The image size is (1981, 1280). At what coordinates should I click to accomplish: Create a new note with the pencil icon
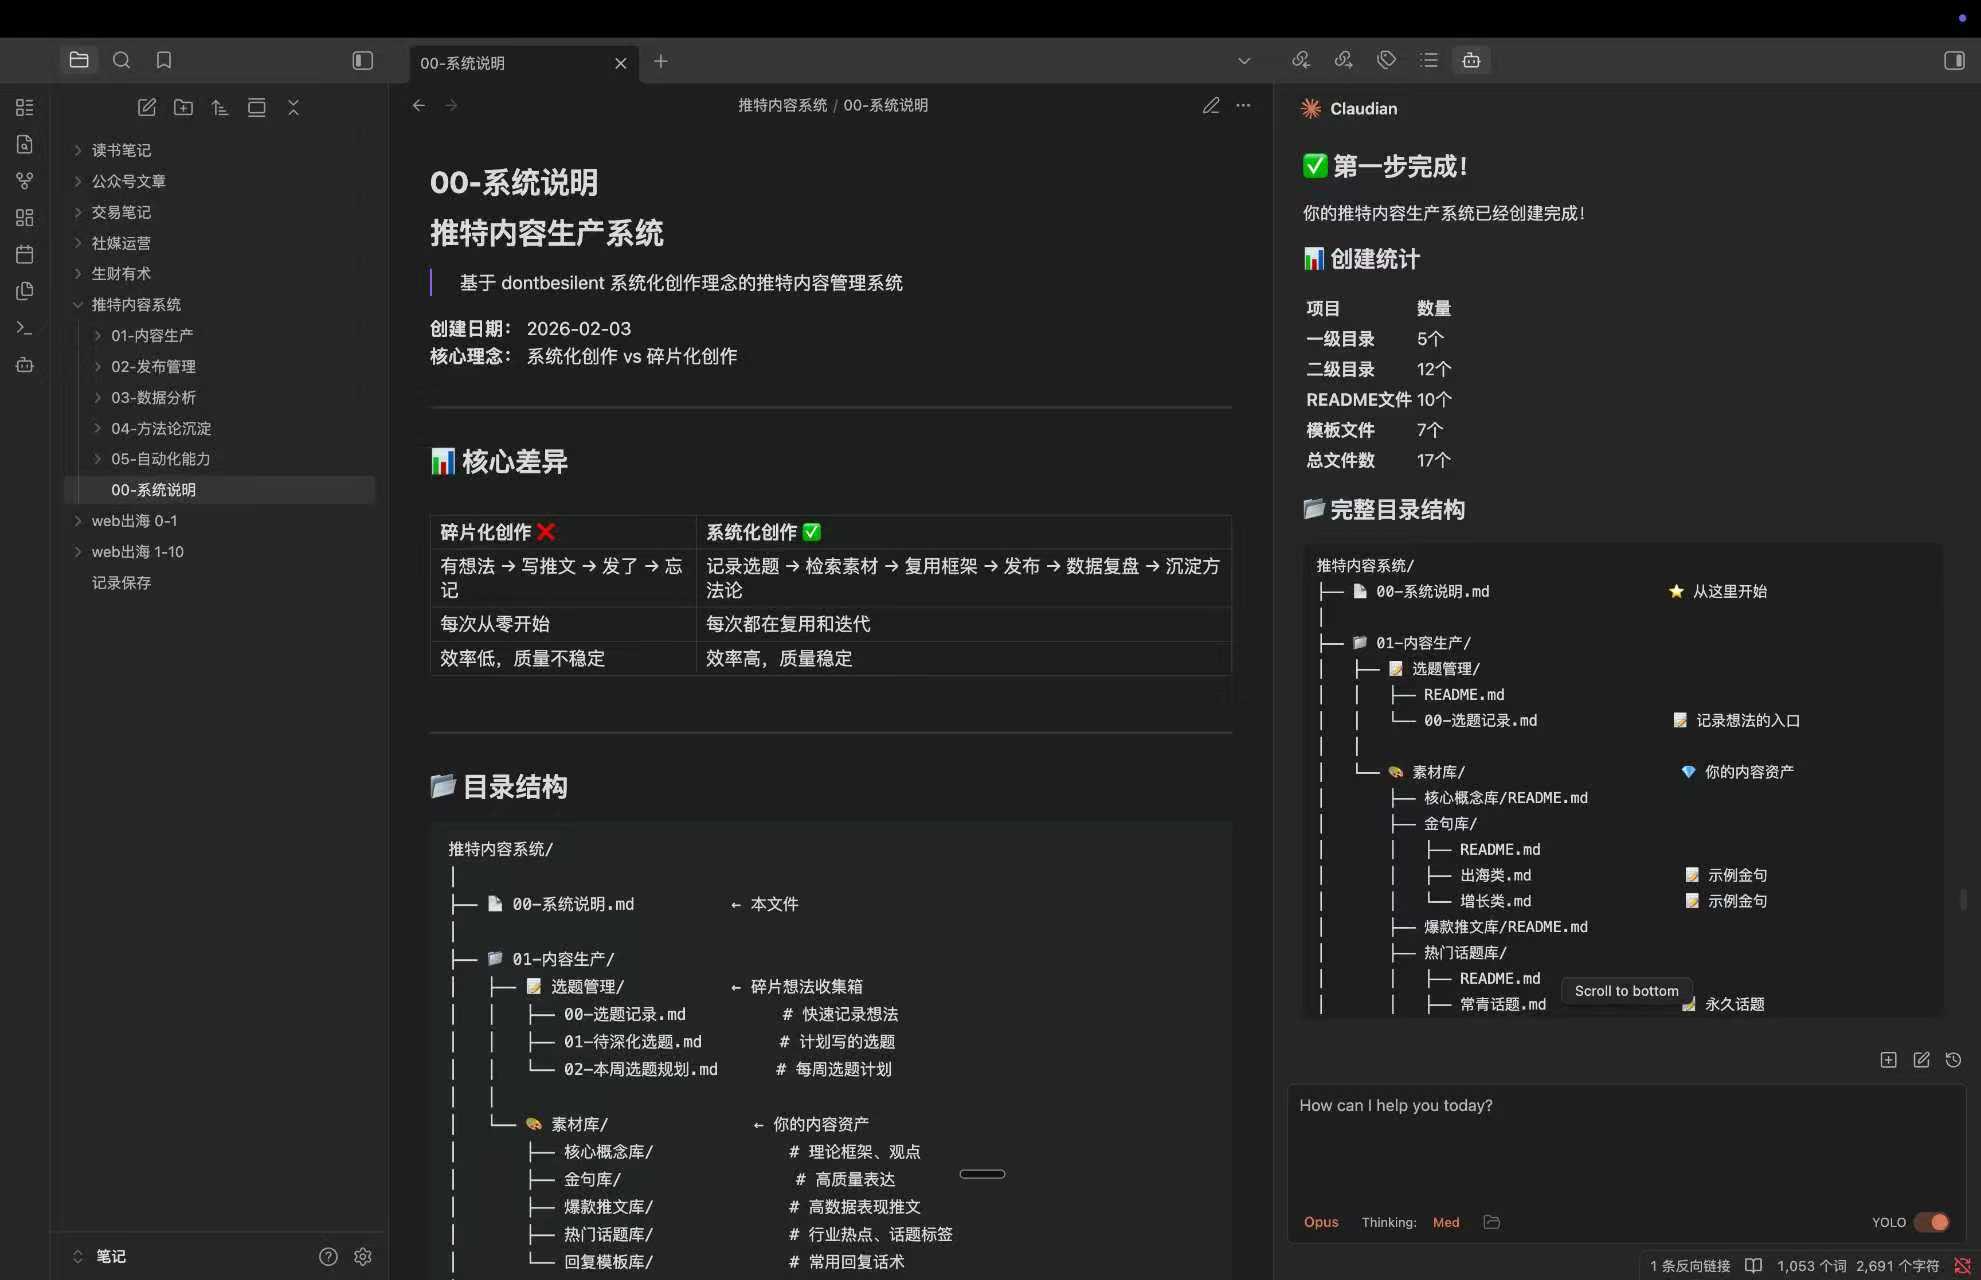coord(147,107)
